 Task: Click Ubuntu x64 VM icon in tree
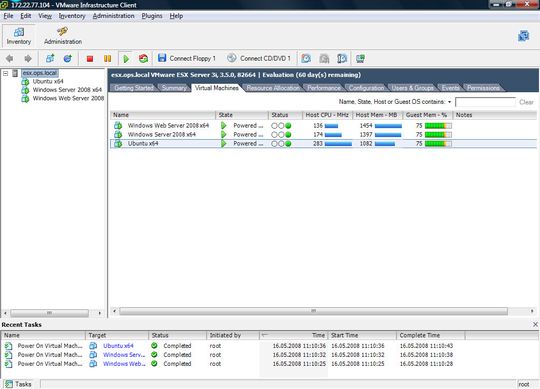tap(25, 82)
